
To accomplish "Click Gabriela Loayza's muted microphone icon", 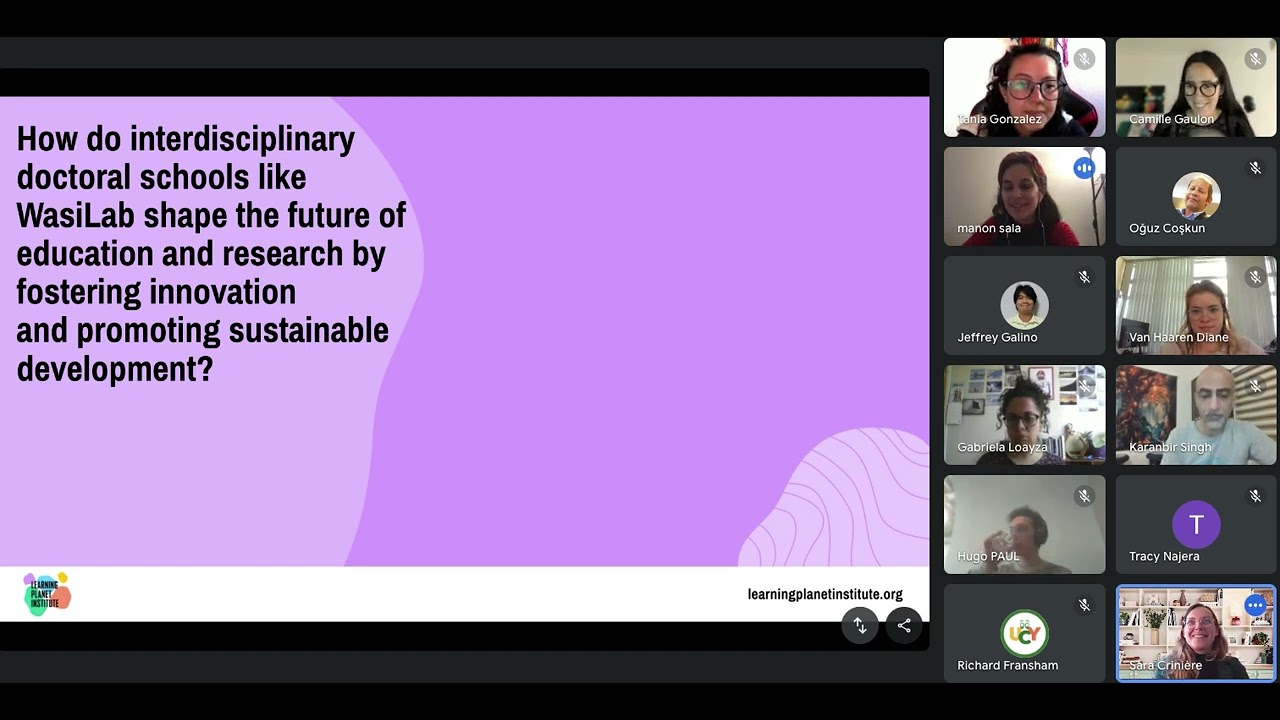I will tap(1084, 387).
